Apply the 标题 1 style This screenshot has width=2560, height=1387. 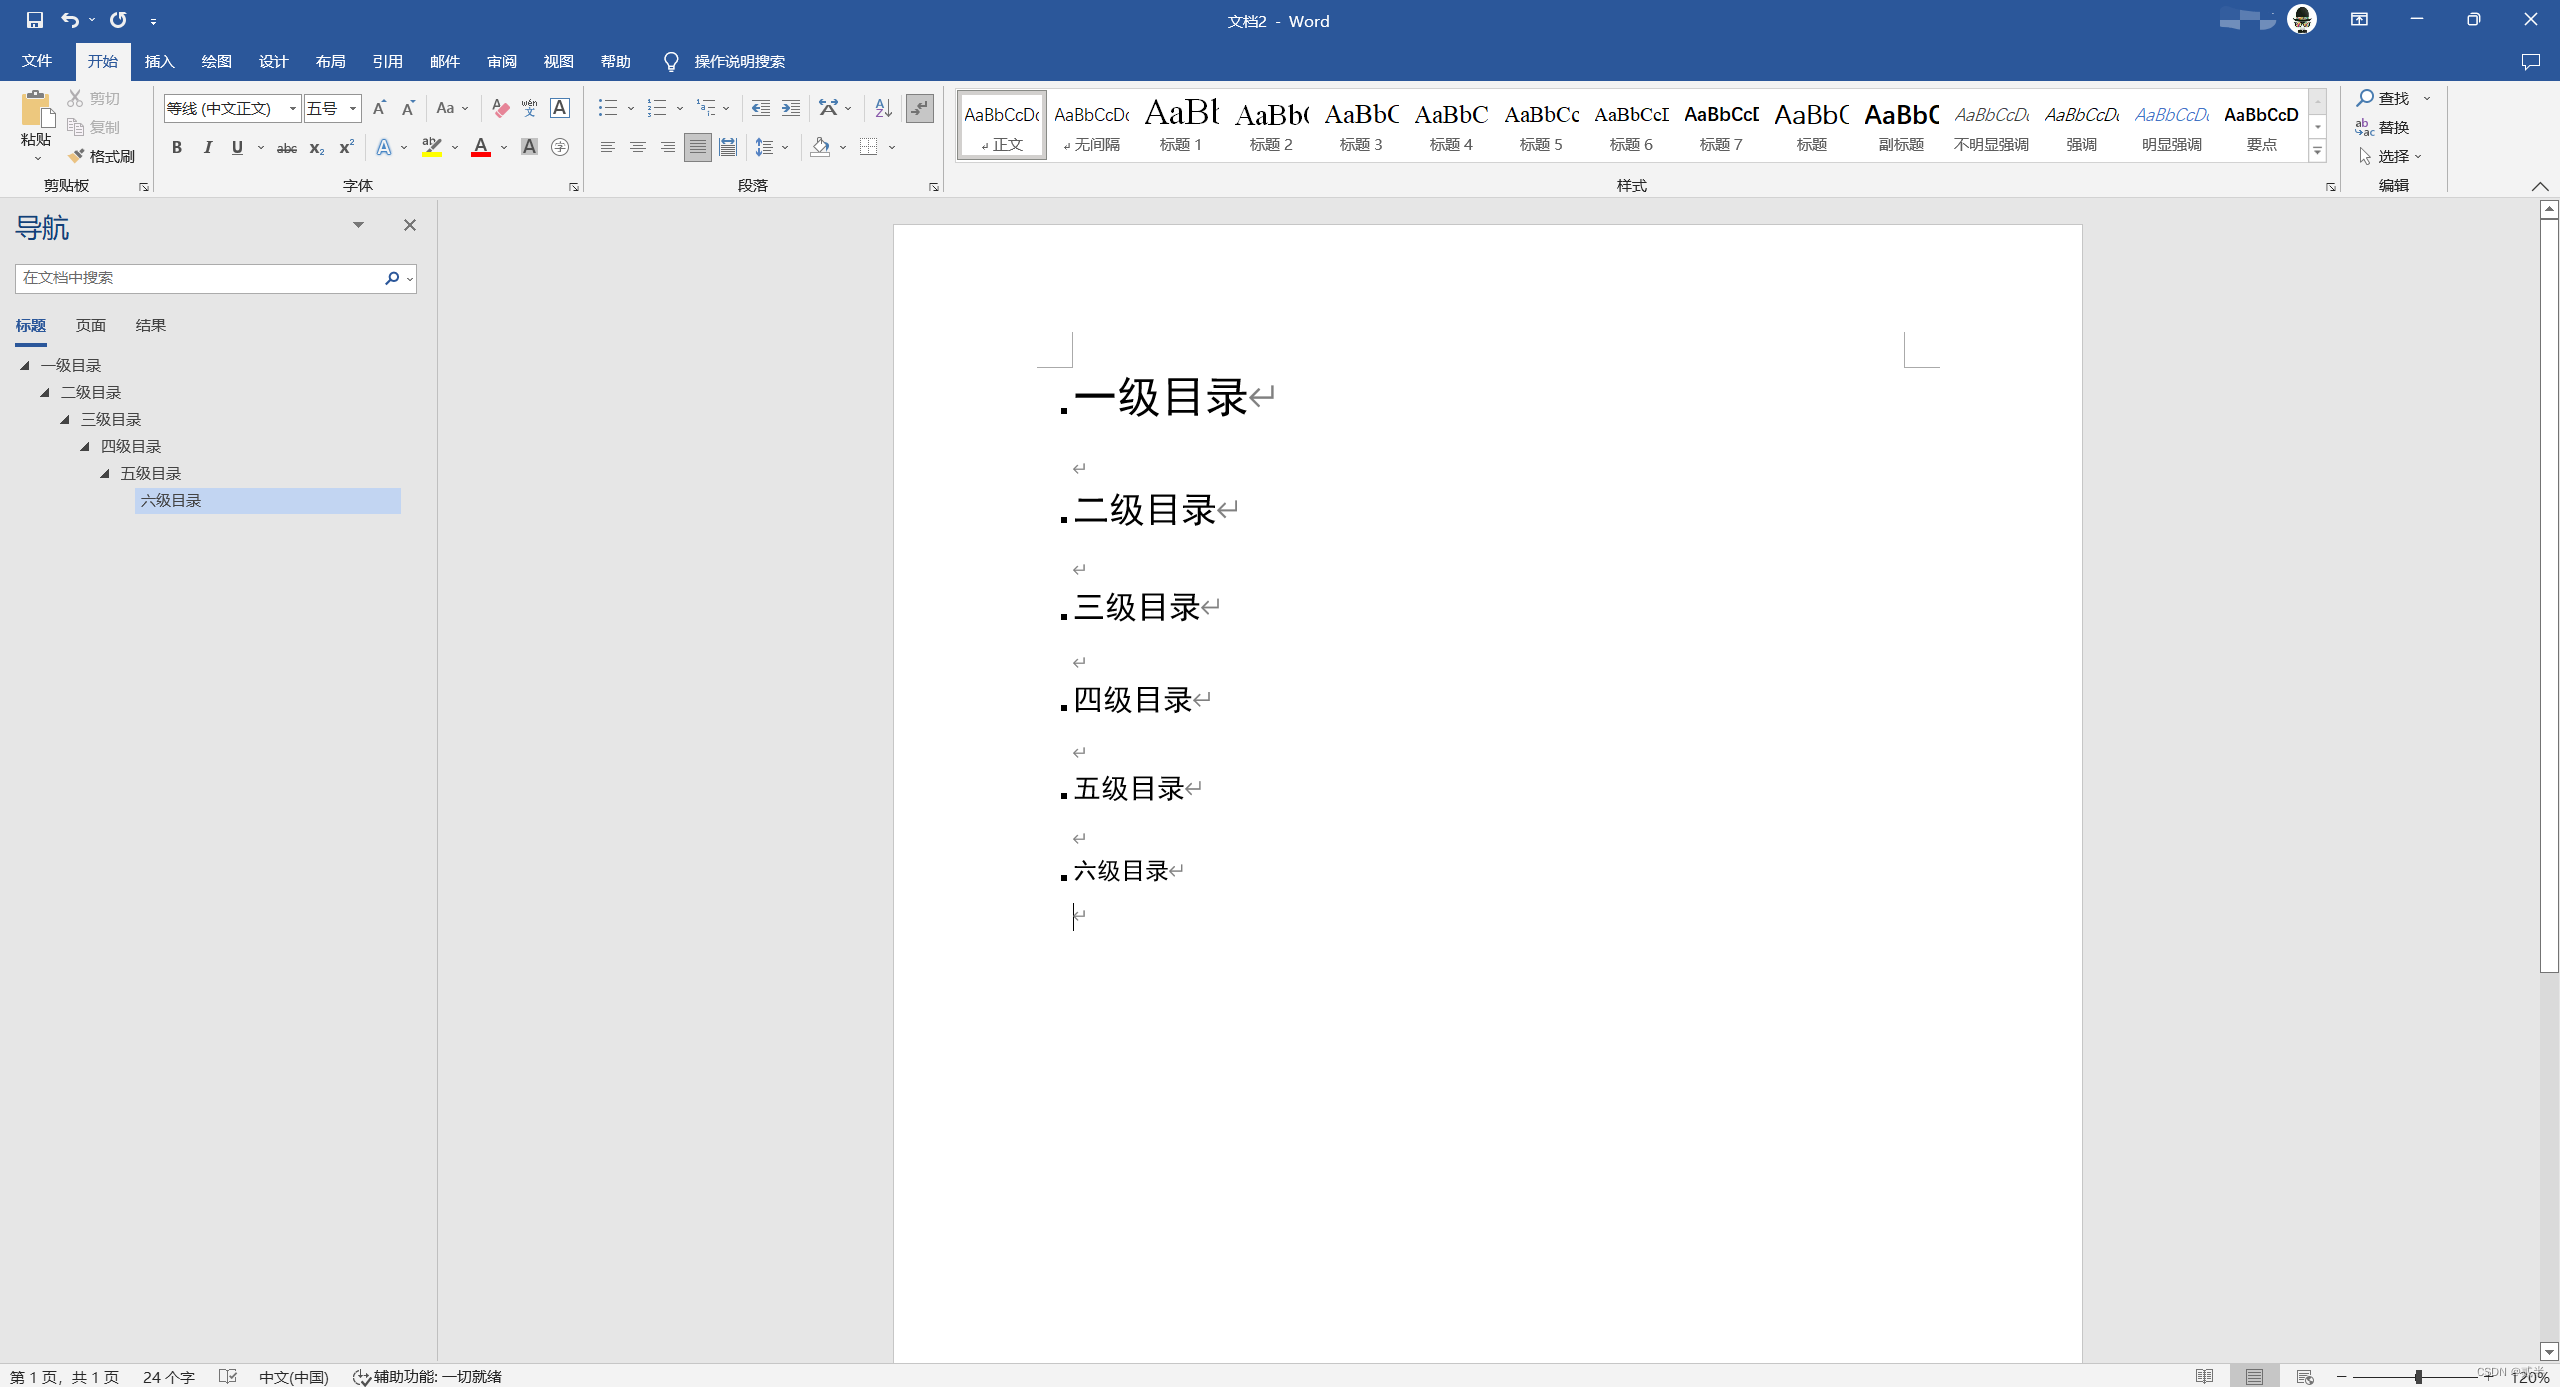coord(1180,125)
